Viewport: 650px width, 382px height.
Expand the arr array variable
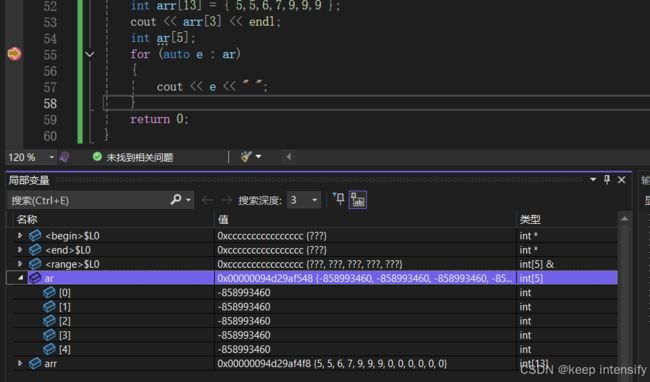point(19,363)
